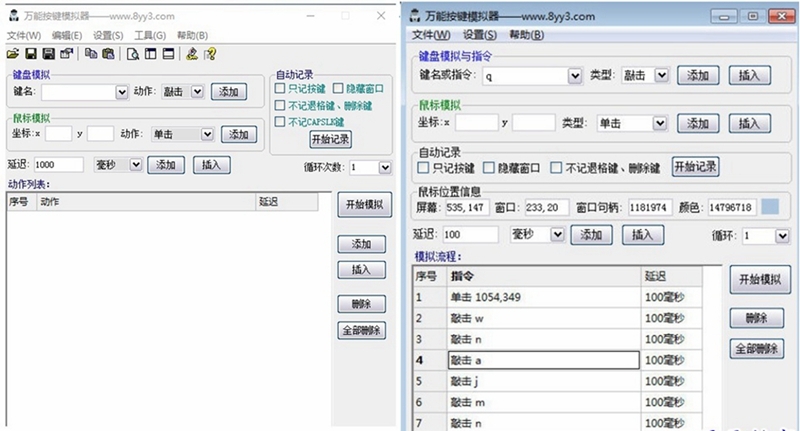Click the help question mark toolbar icon
The width and height of the screenshot is (800, 431).
[x=210, y=54]
